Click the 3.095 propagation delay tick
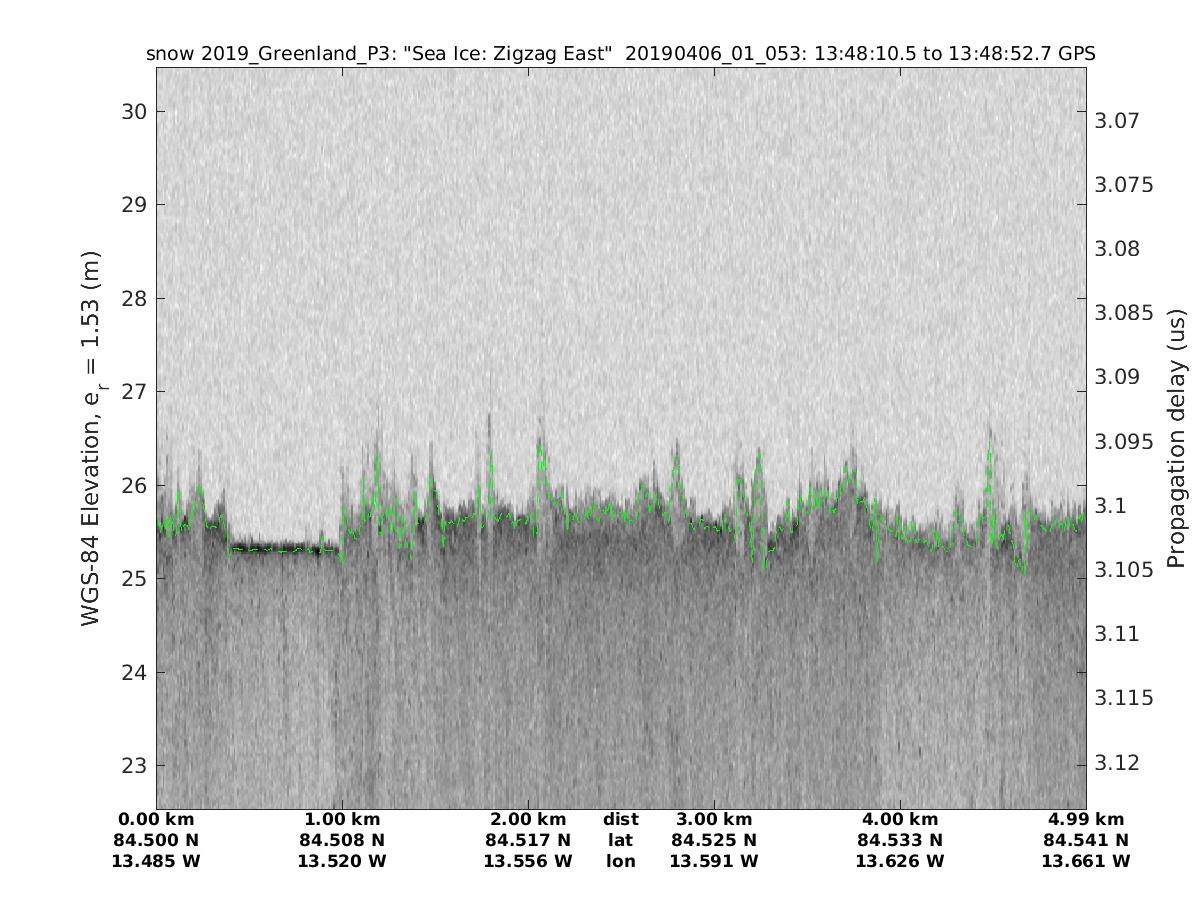Viewport: 1200px width, 900px height. pyautogui.click(x=1123, y=442)
